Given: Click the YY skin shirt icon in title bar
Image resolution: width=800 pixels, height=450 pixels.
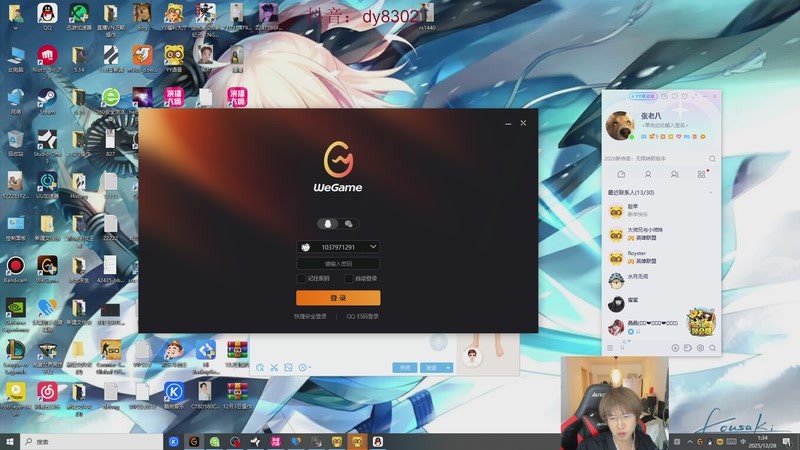Looking at the screenshot, I should (x=685, y=96).
